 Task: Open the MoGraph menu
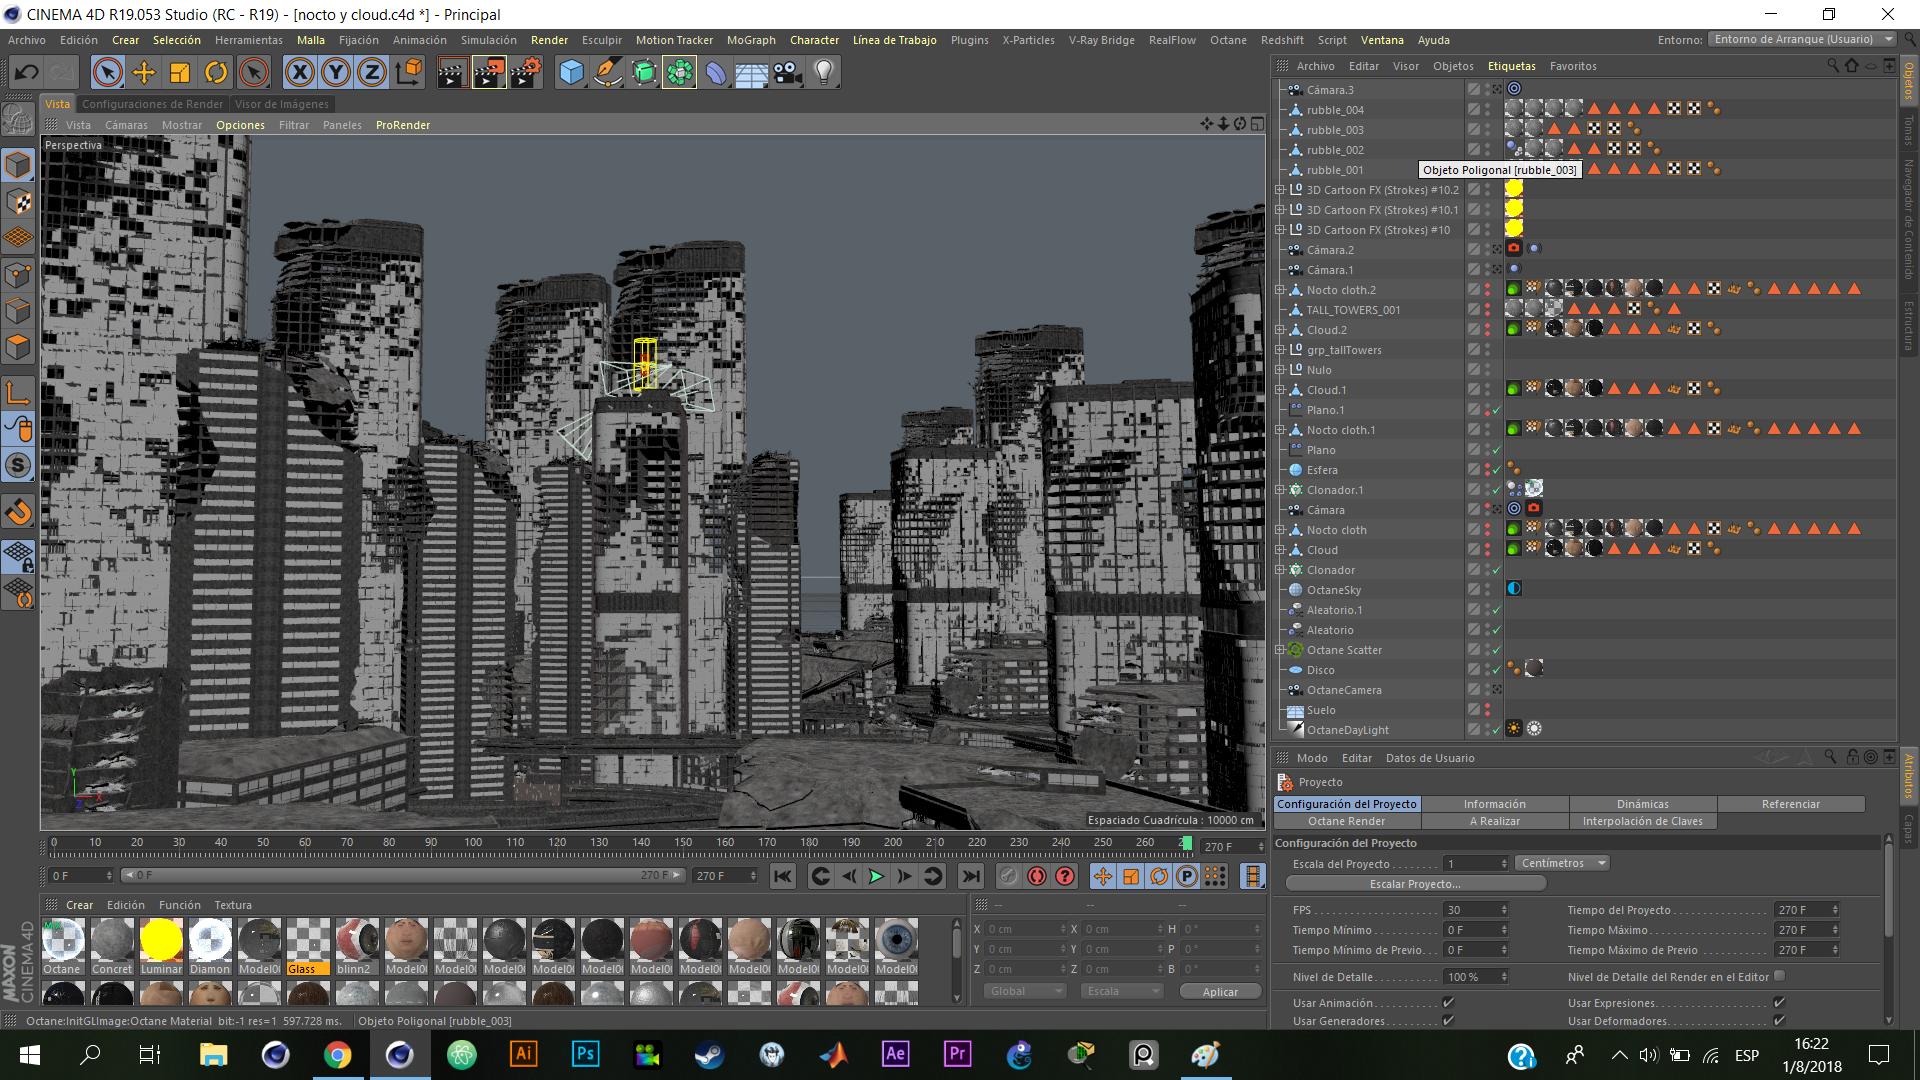click(750, 40)
